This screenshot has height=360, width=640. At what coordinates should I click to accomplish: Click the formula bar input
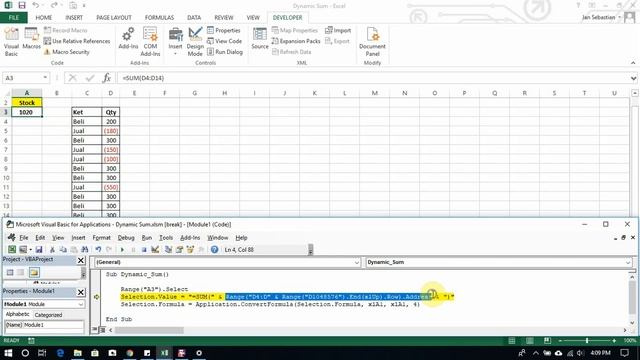coord(373,78)
